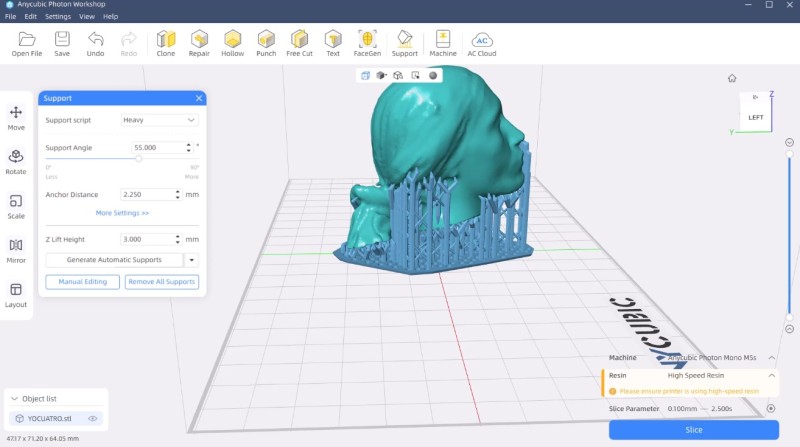Viewport: 800px width, 447px height.
Task: Click Remove All Supports button
Action: point(162,282)
